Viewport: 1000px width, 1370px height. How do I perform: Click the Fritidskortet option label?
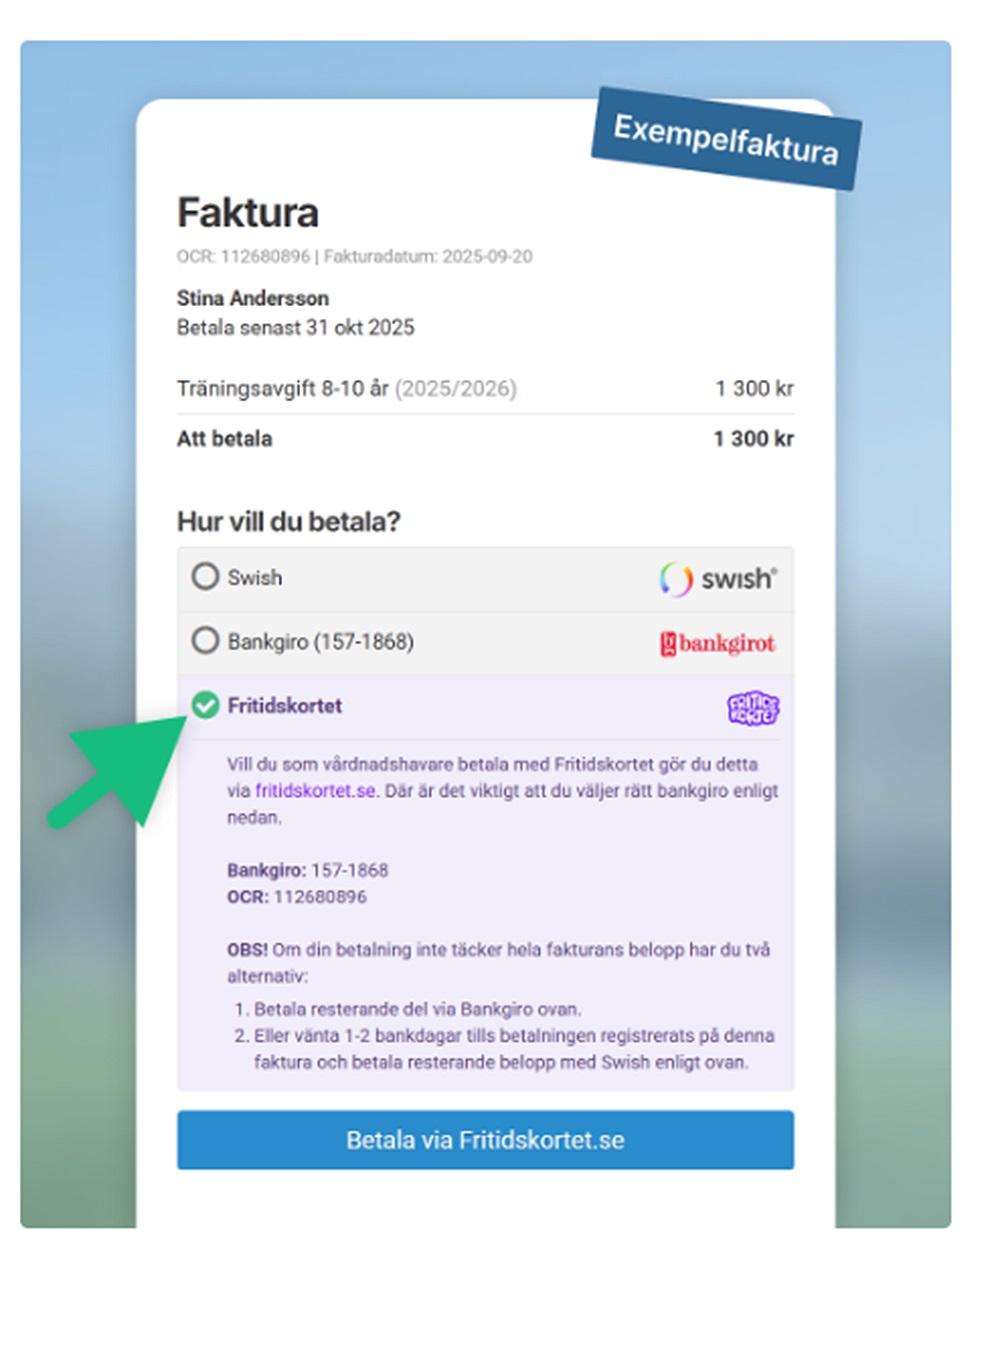click(x=285, y=706)
